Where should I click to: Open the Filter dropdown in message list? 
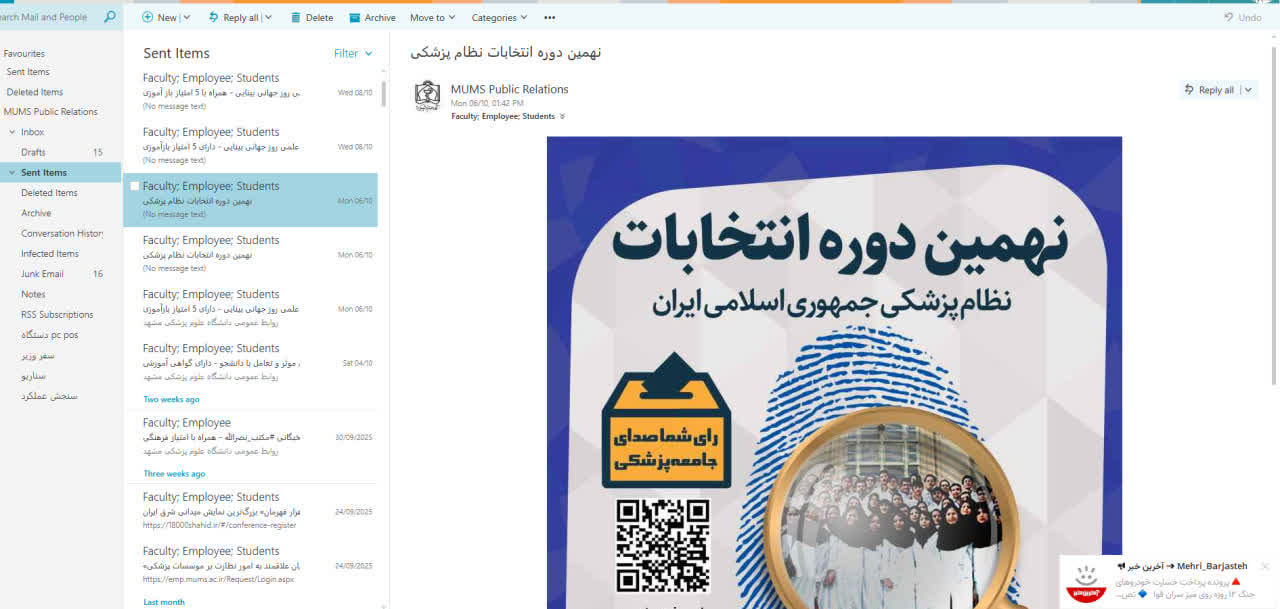[x=353, y=54]
